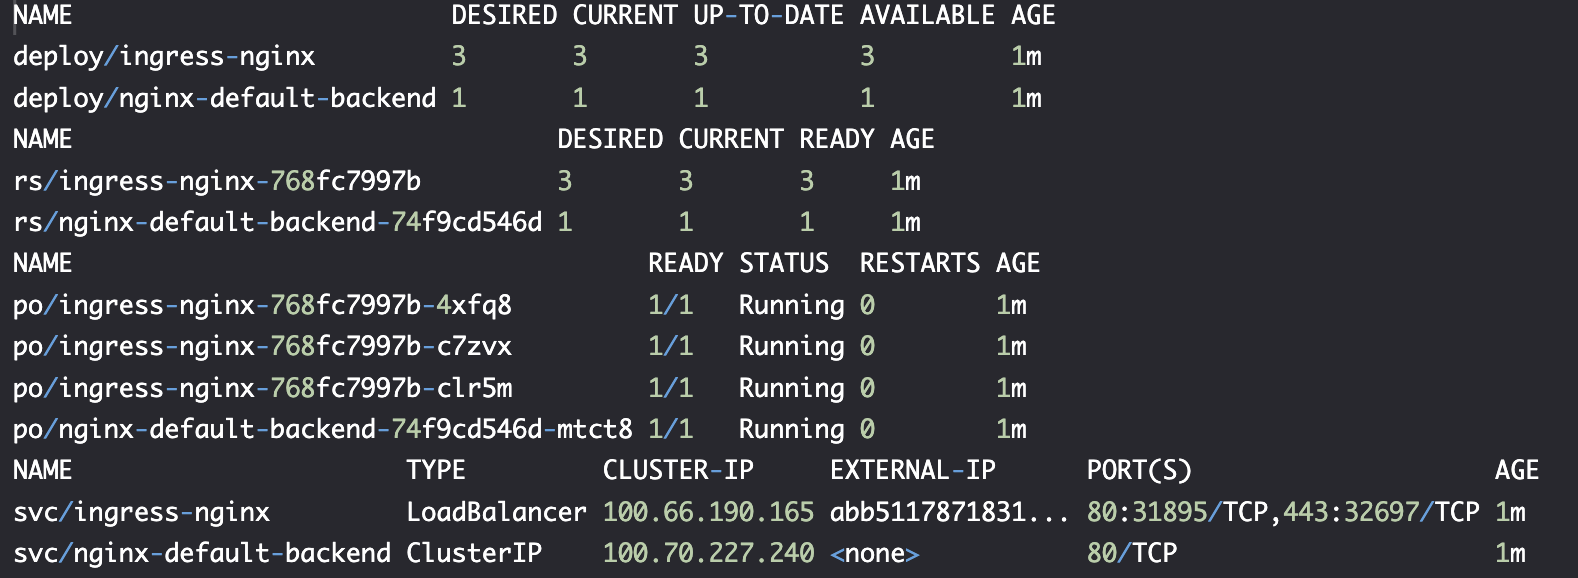This screenshot has height=578, width=1578.
Task: Click Running status of pod c7zvx
Action: pos(792,346)
